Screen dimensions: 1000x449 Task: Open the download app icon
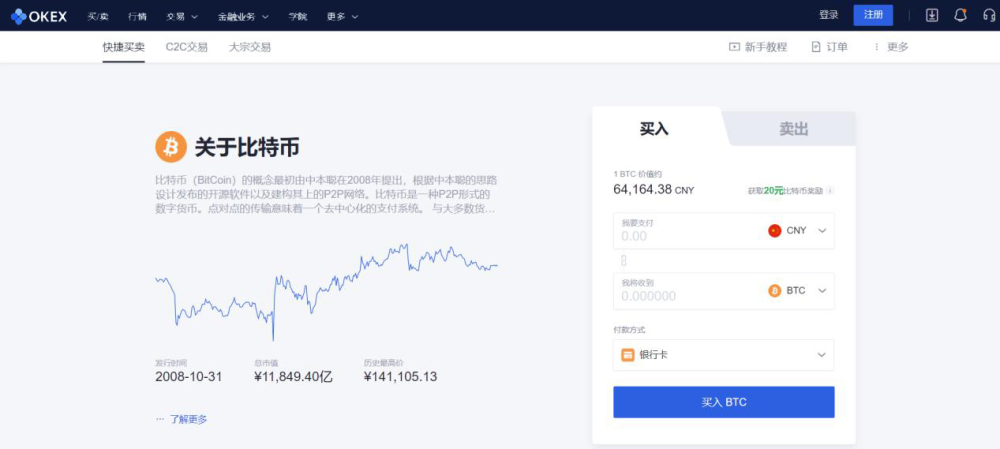932,15
